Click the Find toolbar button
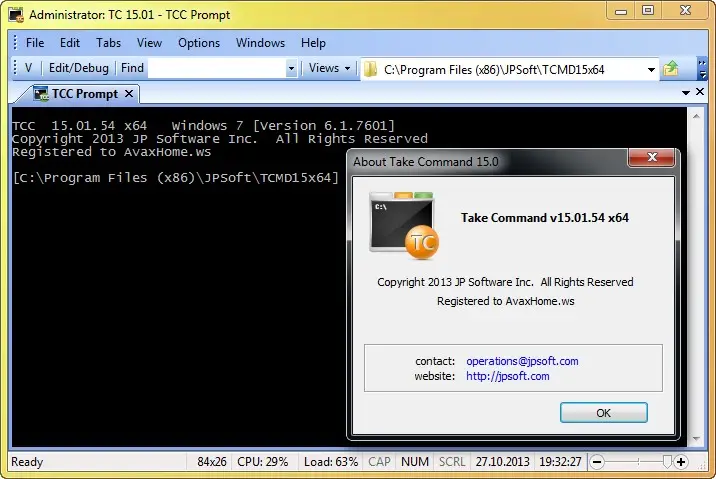 coord(132,68)
